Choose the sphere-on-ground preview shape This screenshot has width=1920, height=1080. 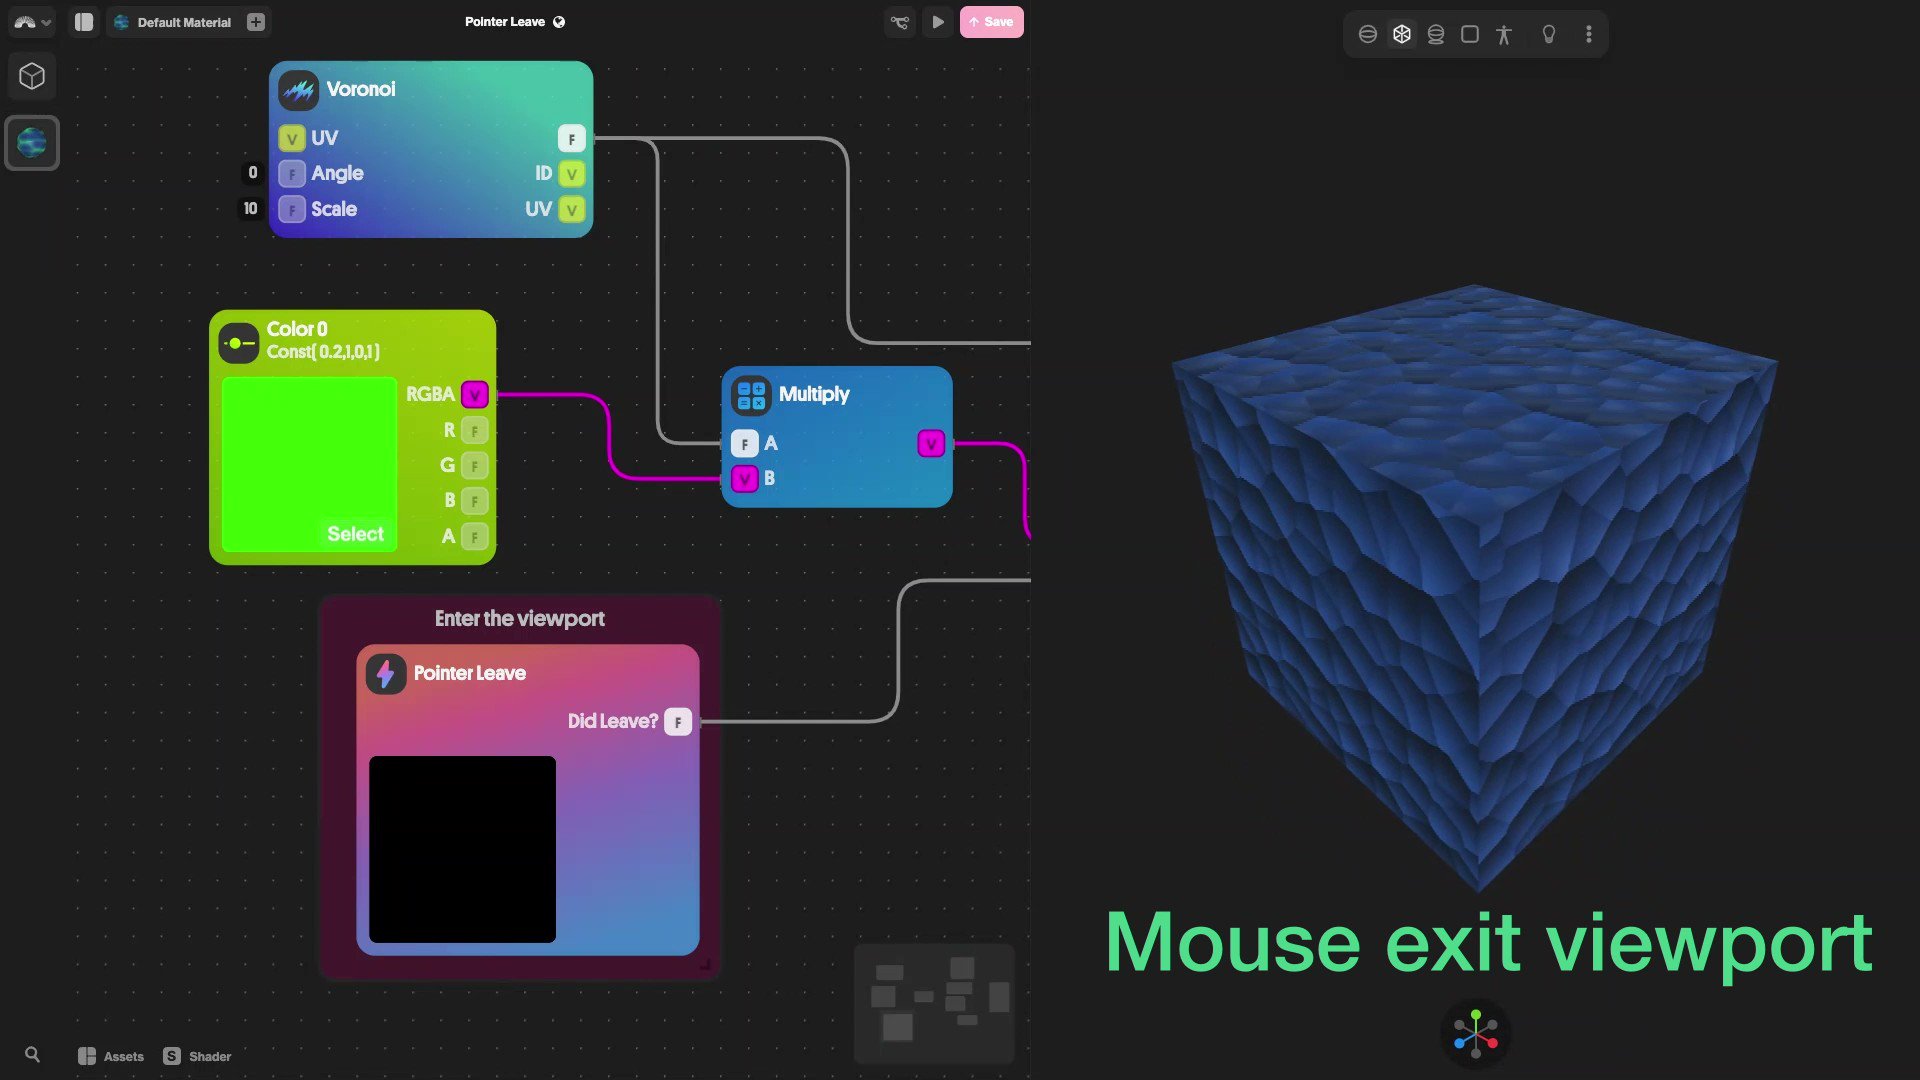pos(1435,34)
